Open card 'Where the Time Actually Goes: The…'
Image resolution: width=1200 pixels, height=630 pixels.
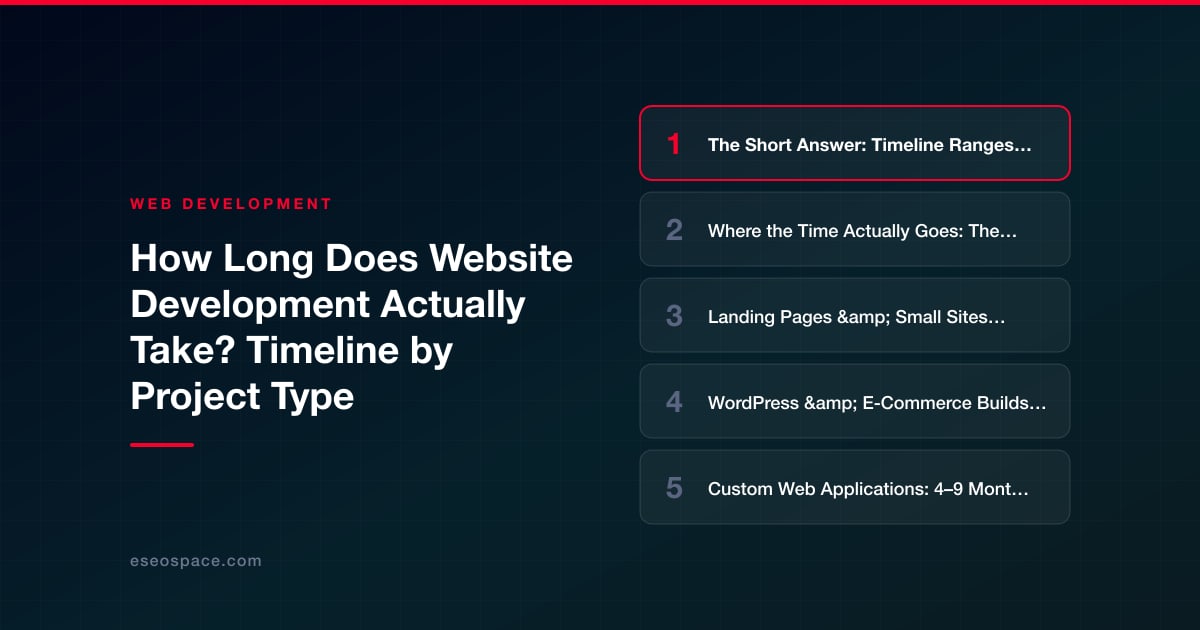pyautogui.click(x=855, y=229)
